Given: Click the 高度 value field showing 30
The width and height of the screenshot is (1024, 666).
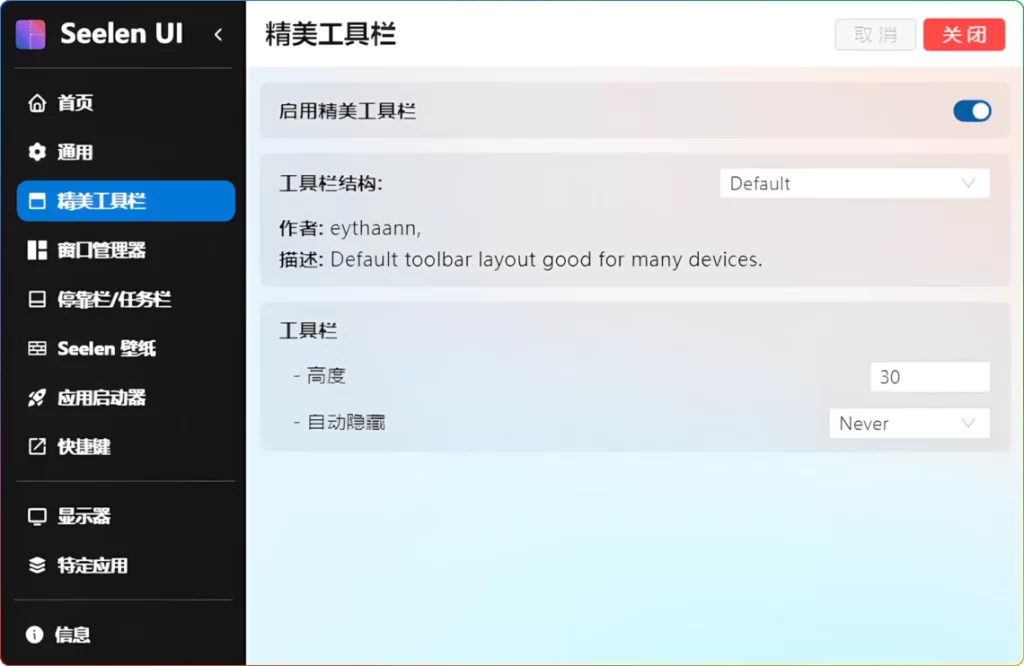Looking at the screenshot, I should 929,377.
